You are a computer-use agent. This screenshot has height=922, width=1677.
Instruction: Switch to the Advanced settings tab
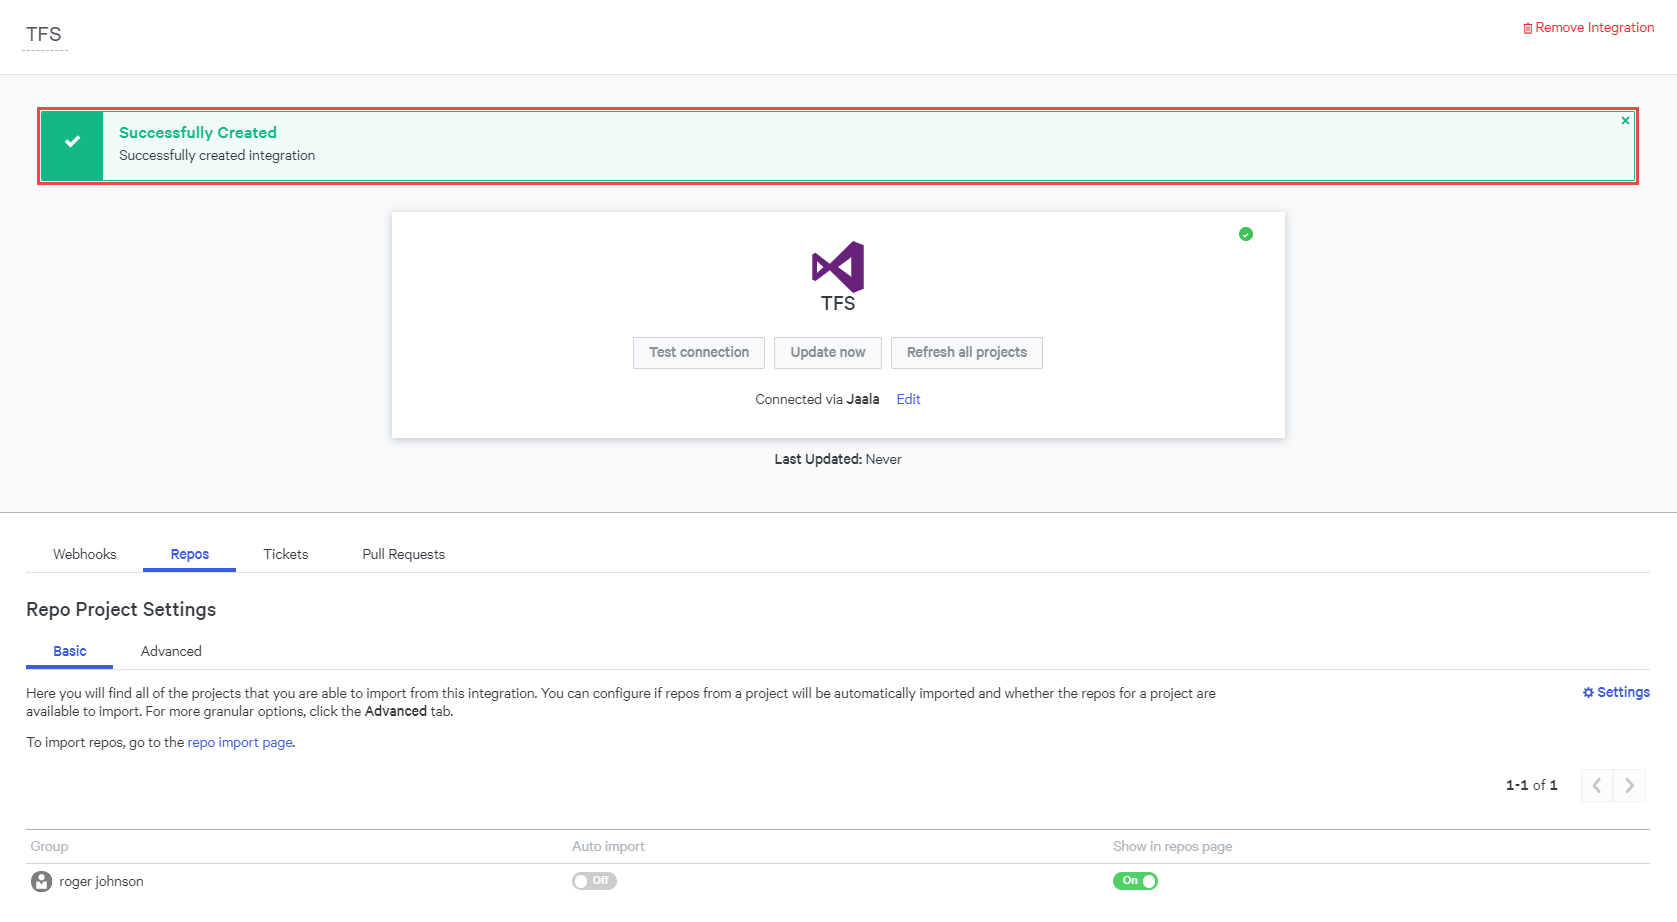tap(171, 651)
